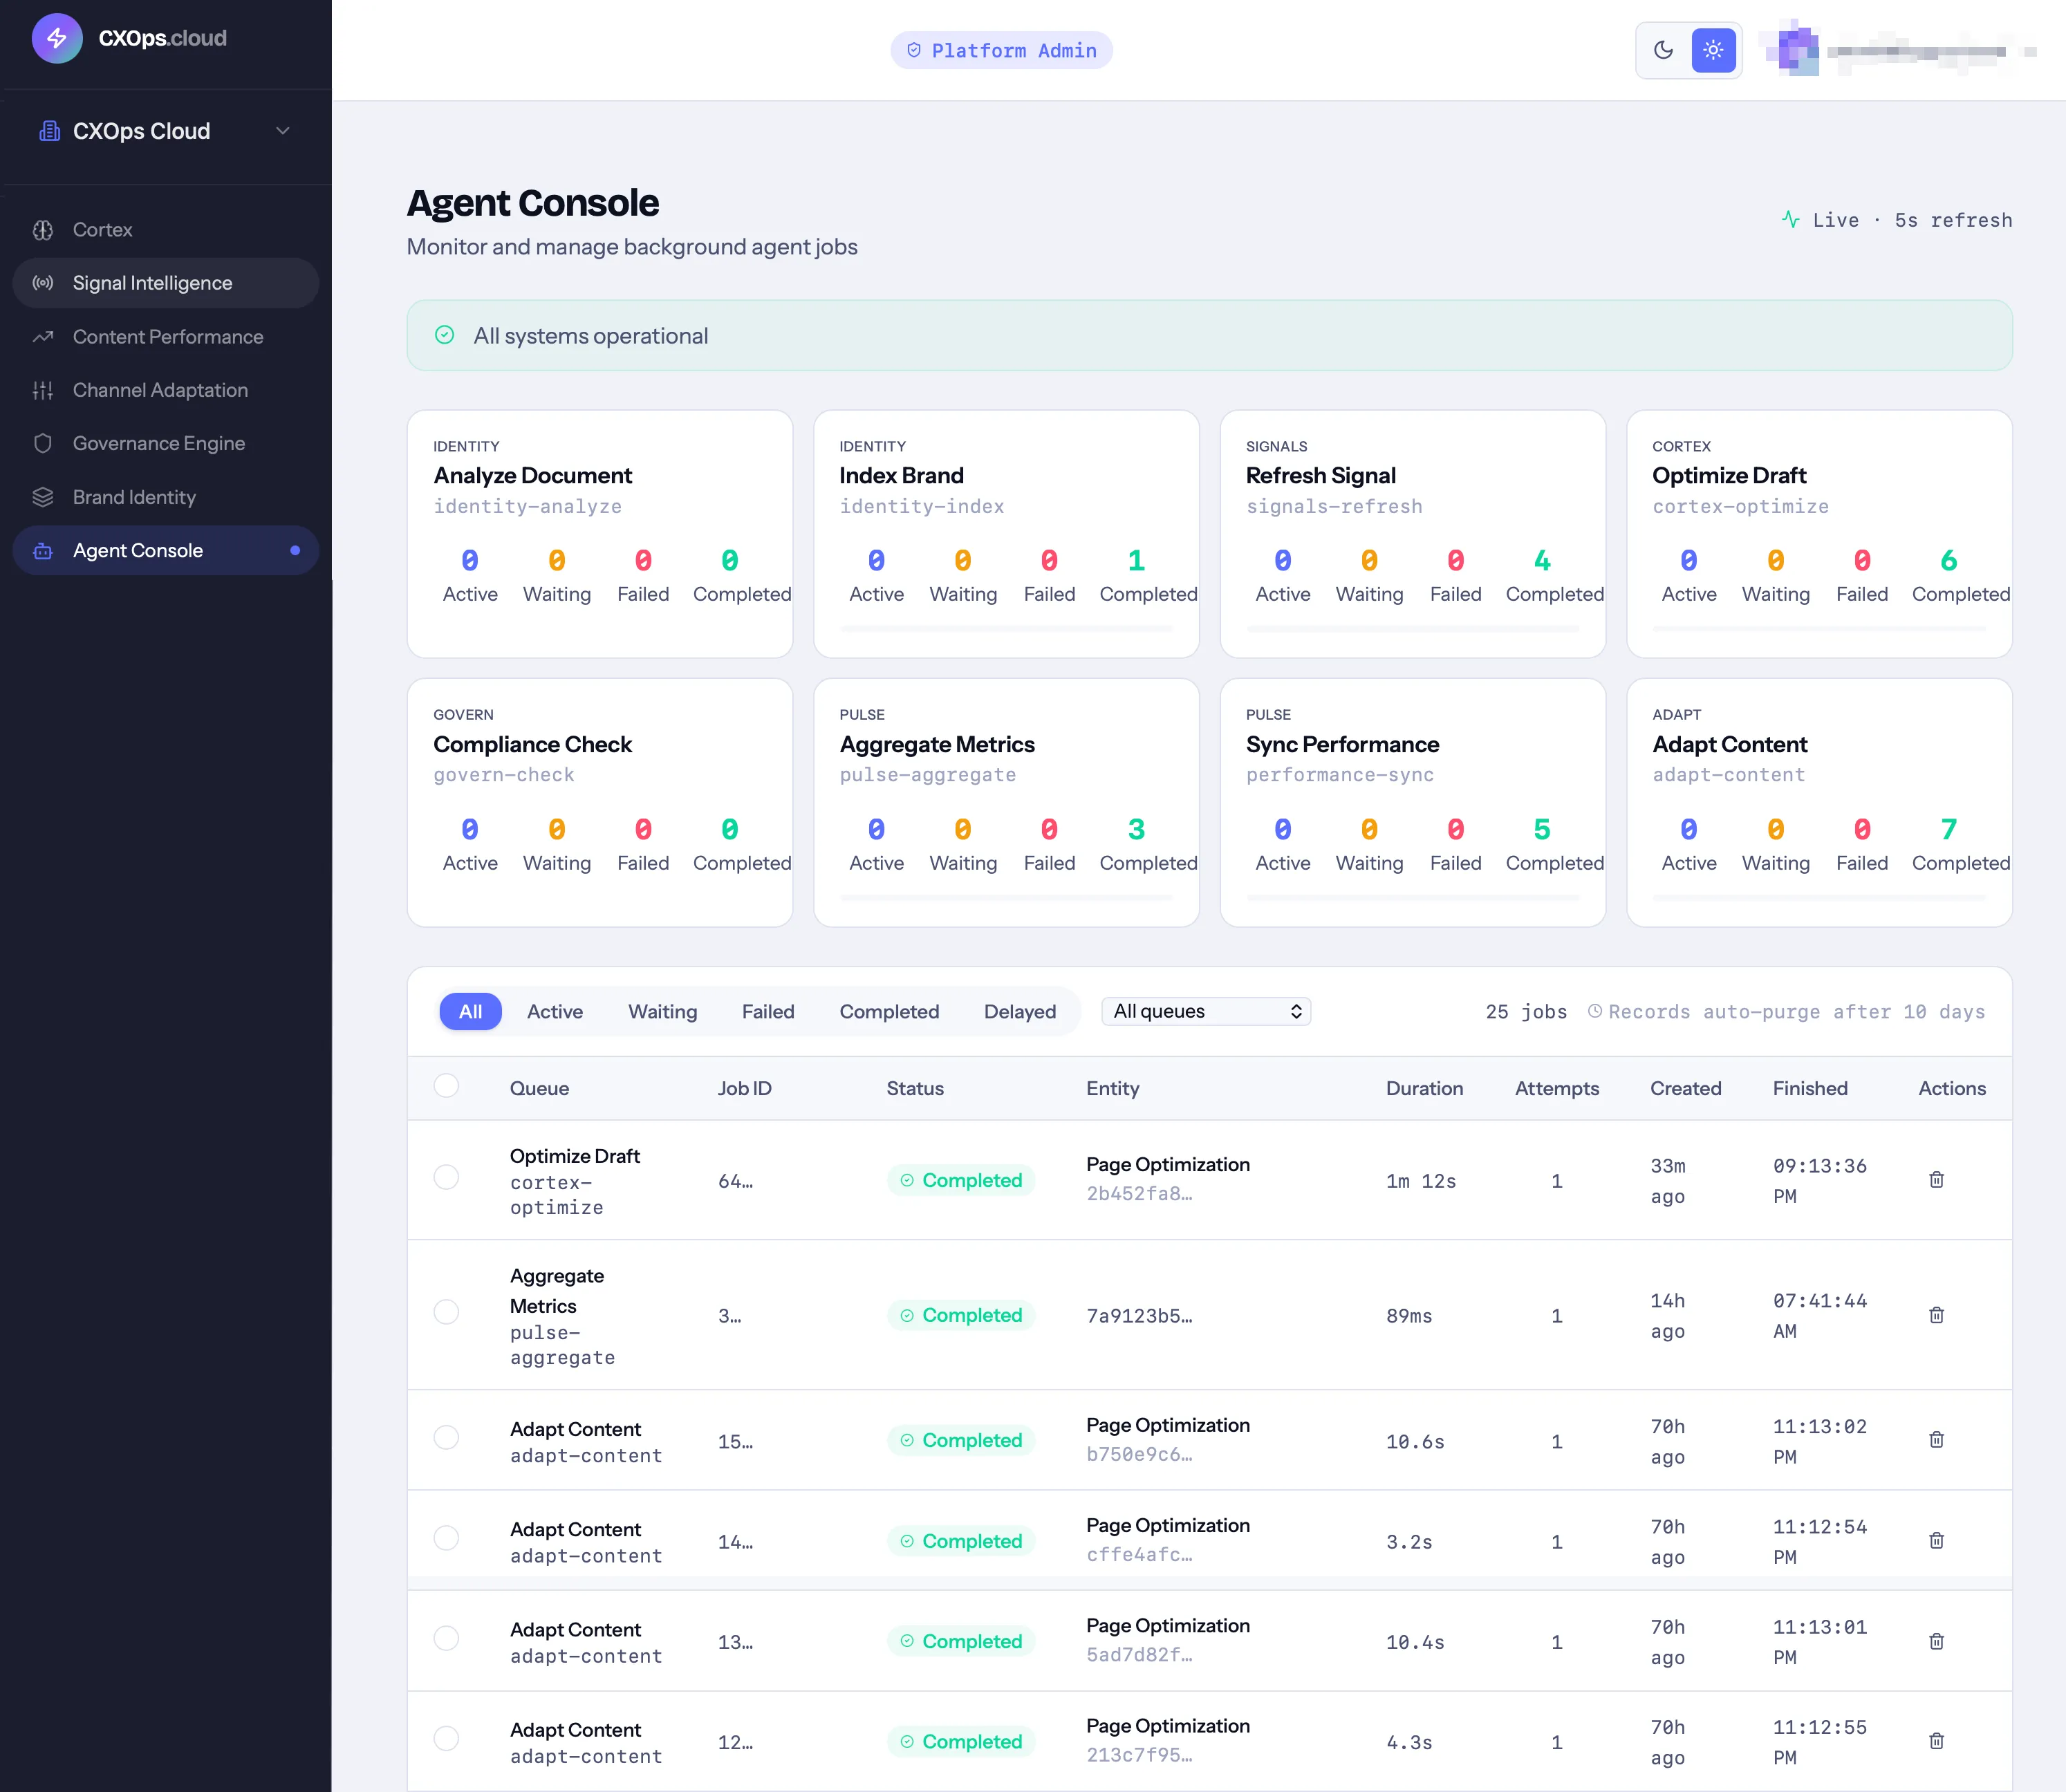This screenshot has height=1792, width=2066.
Task: Click the Completed status badge for cffe4afc…
Action: 961,1541
